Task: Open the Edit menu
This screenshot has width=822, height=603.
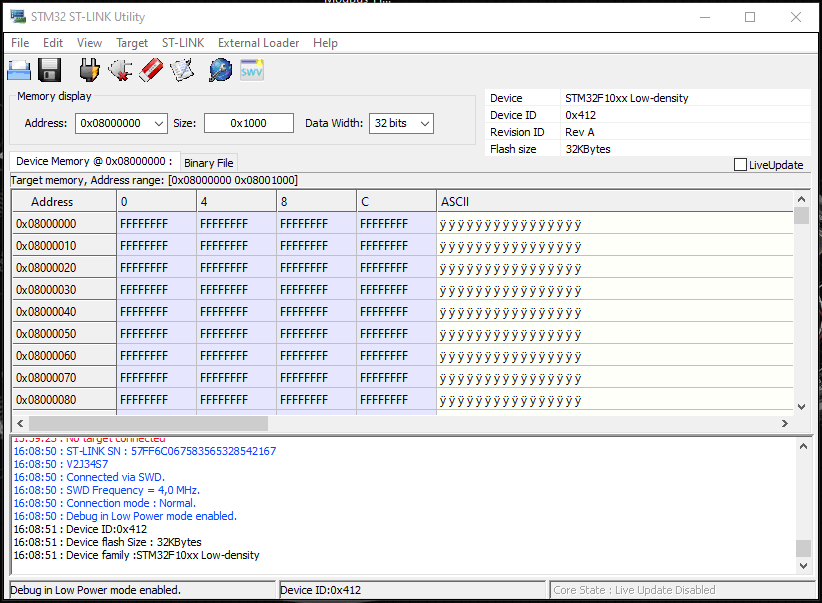Action: [x=53, y=43]
